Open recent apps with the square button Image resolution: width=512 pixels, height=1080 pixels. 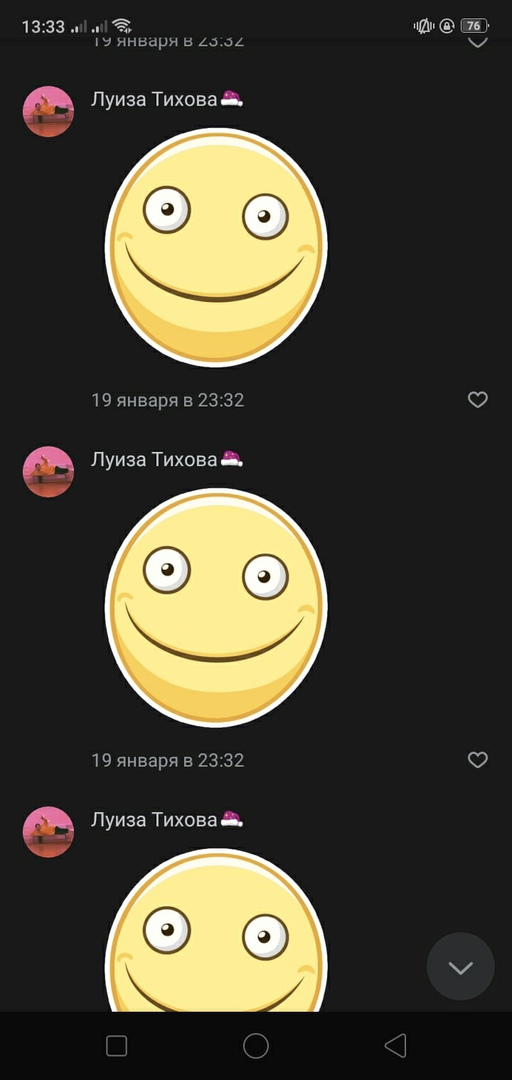tap(116, 1046)
